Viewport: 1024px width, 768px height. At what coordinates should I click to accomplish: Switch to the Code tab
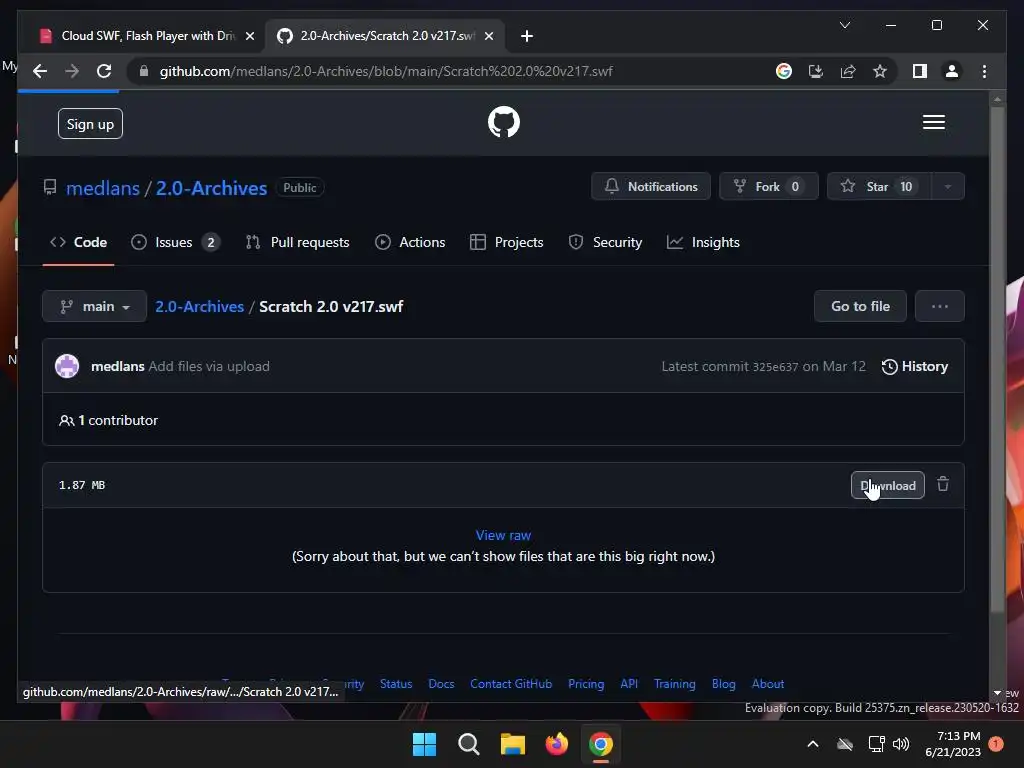[78, 242]
